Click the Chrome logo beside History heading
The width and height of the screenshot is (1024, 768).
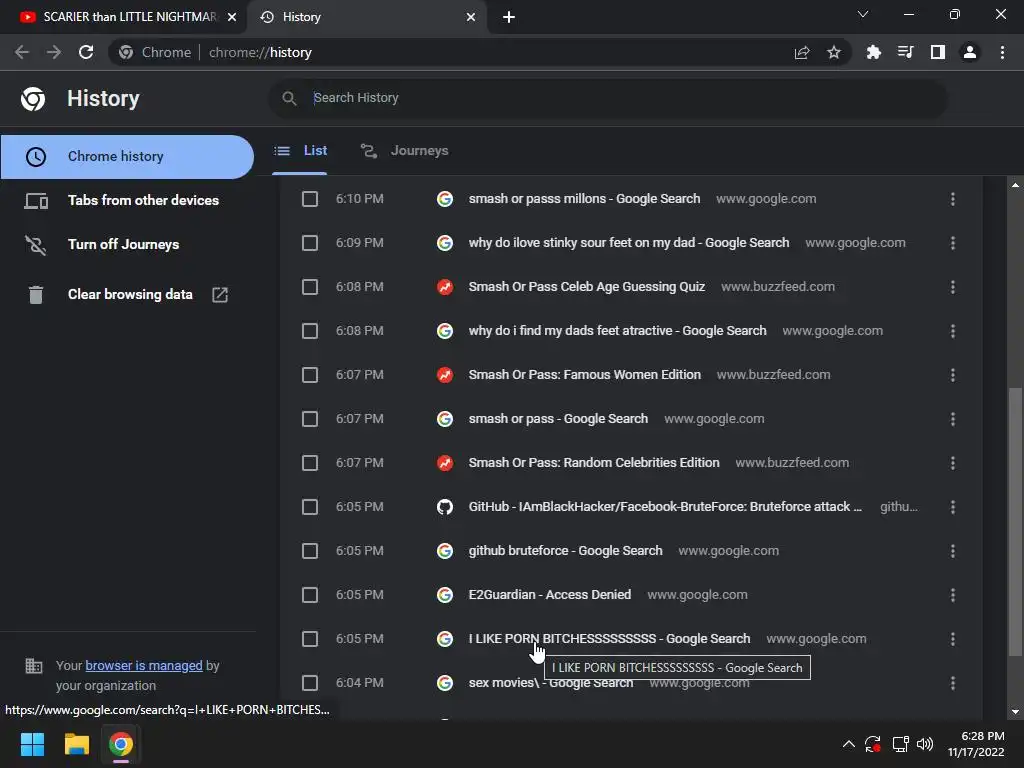[x=33, y=99]
